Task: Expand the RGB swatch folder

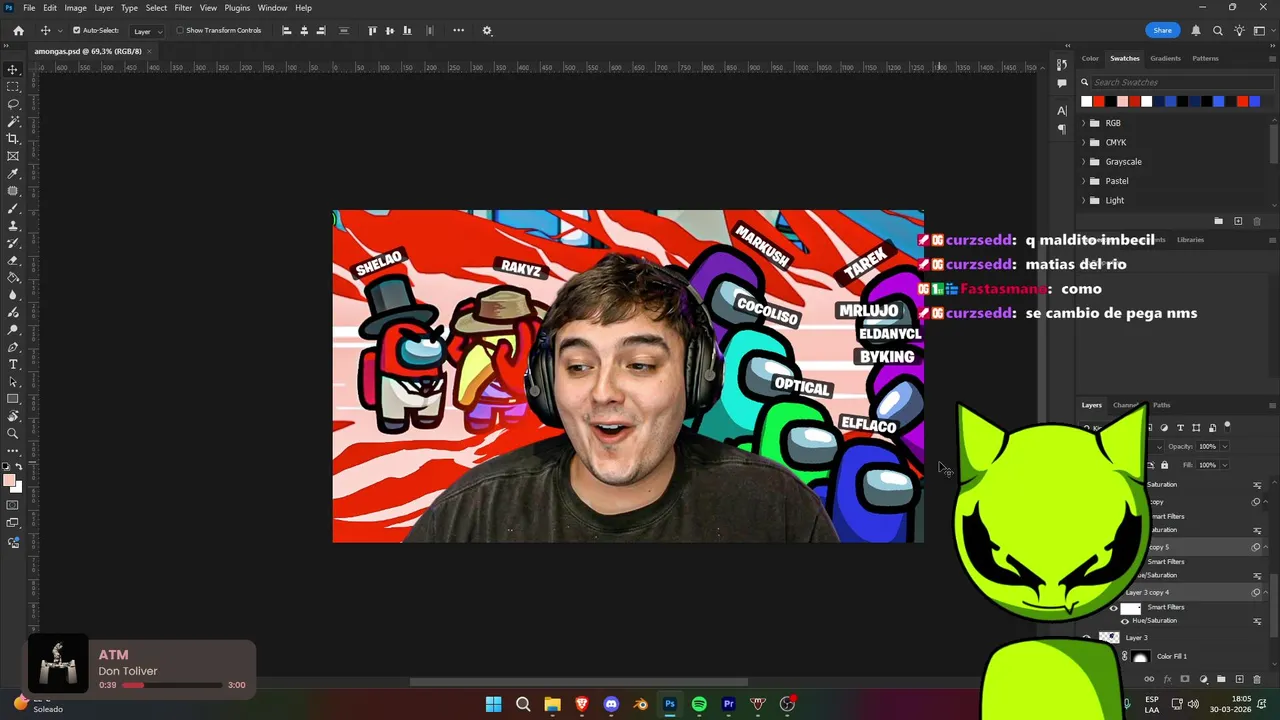Action: coord(1084,123)
